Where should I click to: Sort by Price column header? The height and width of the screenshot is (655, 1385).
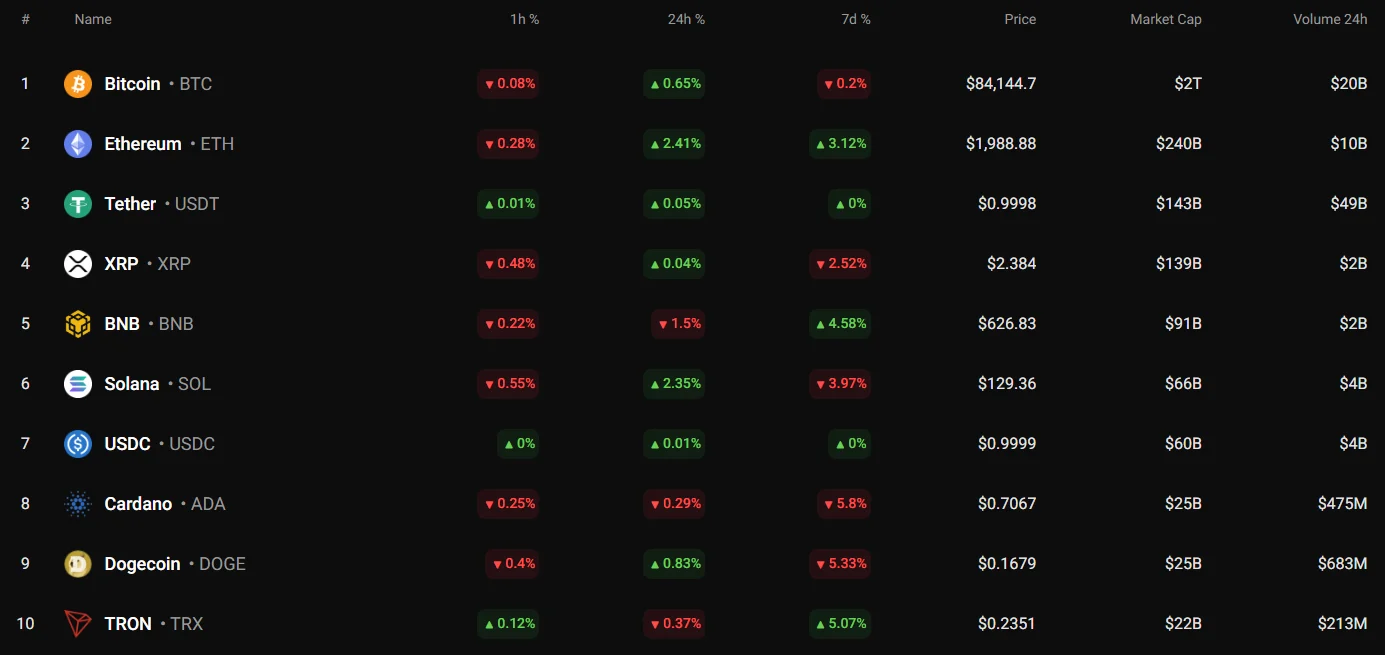coord(1020,19)
